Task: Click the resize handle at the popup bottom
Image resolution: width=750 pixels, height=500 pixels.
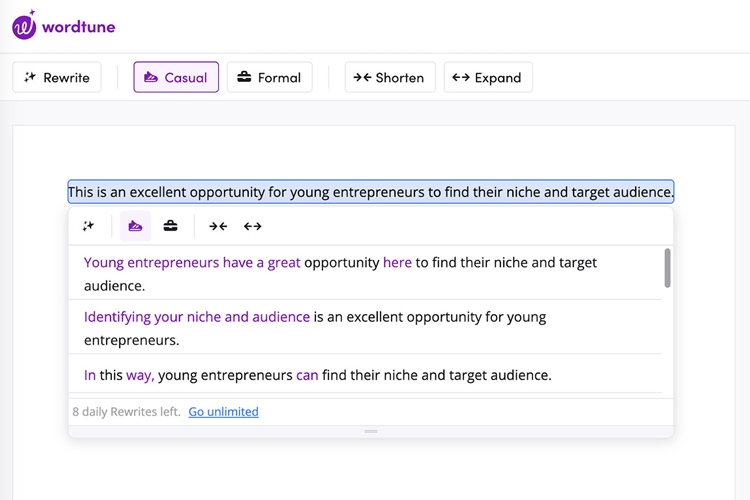Action: (371, 431)
